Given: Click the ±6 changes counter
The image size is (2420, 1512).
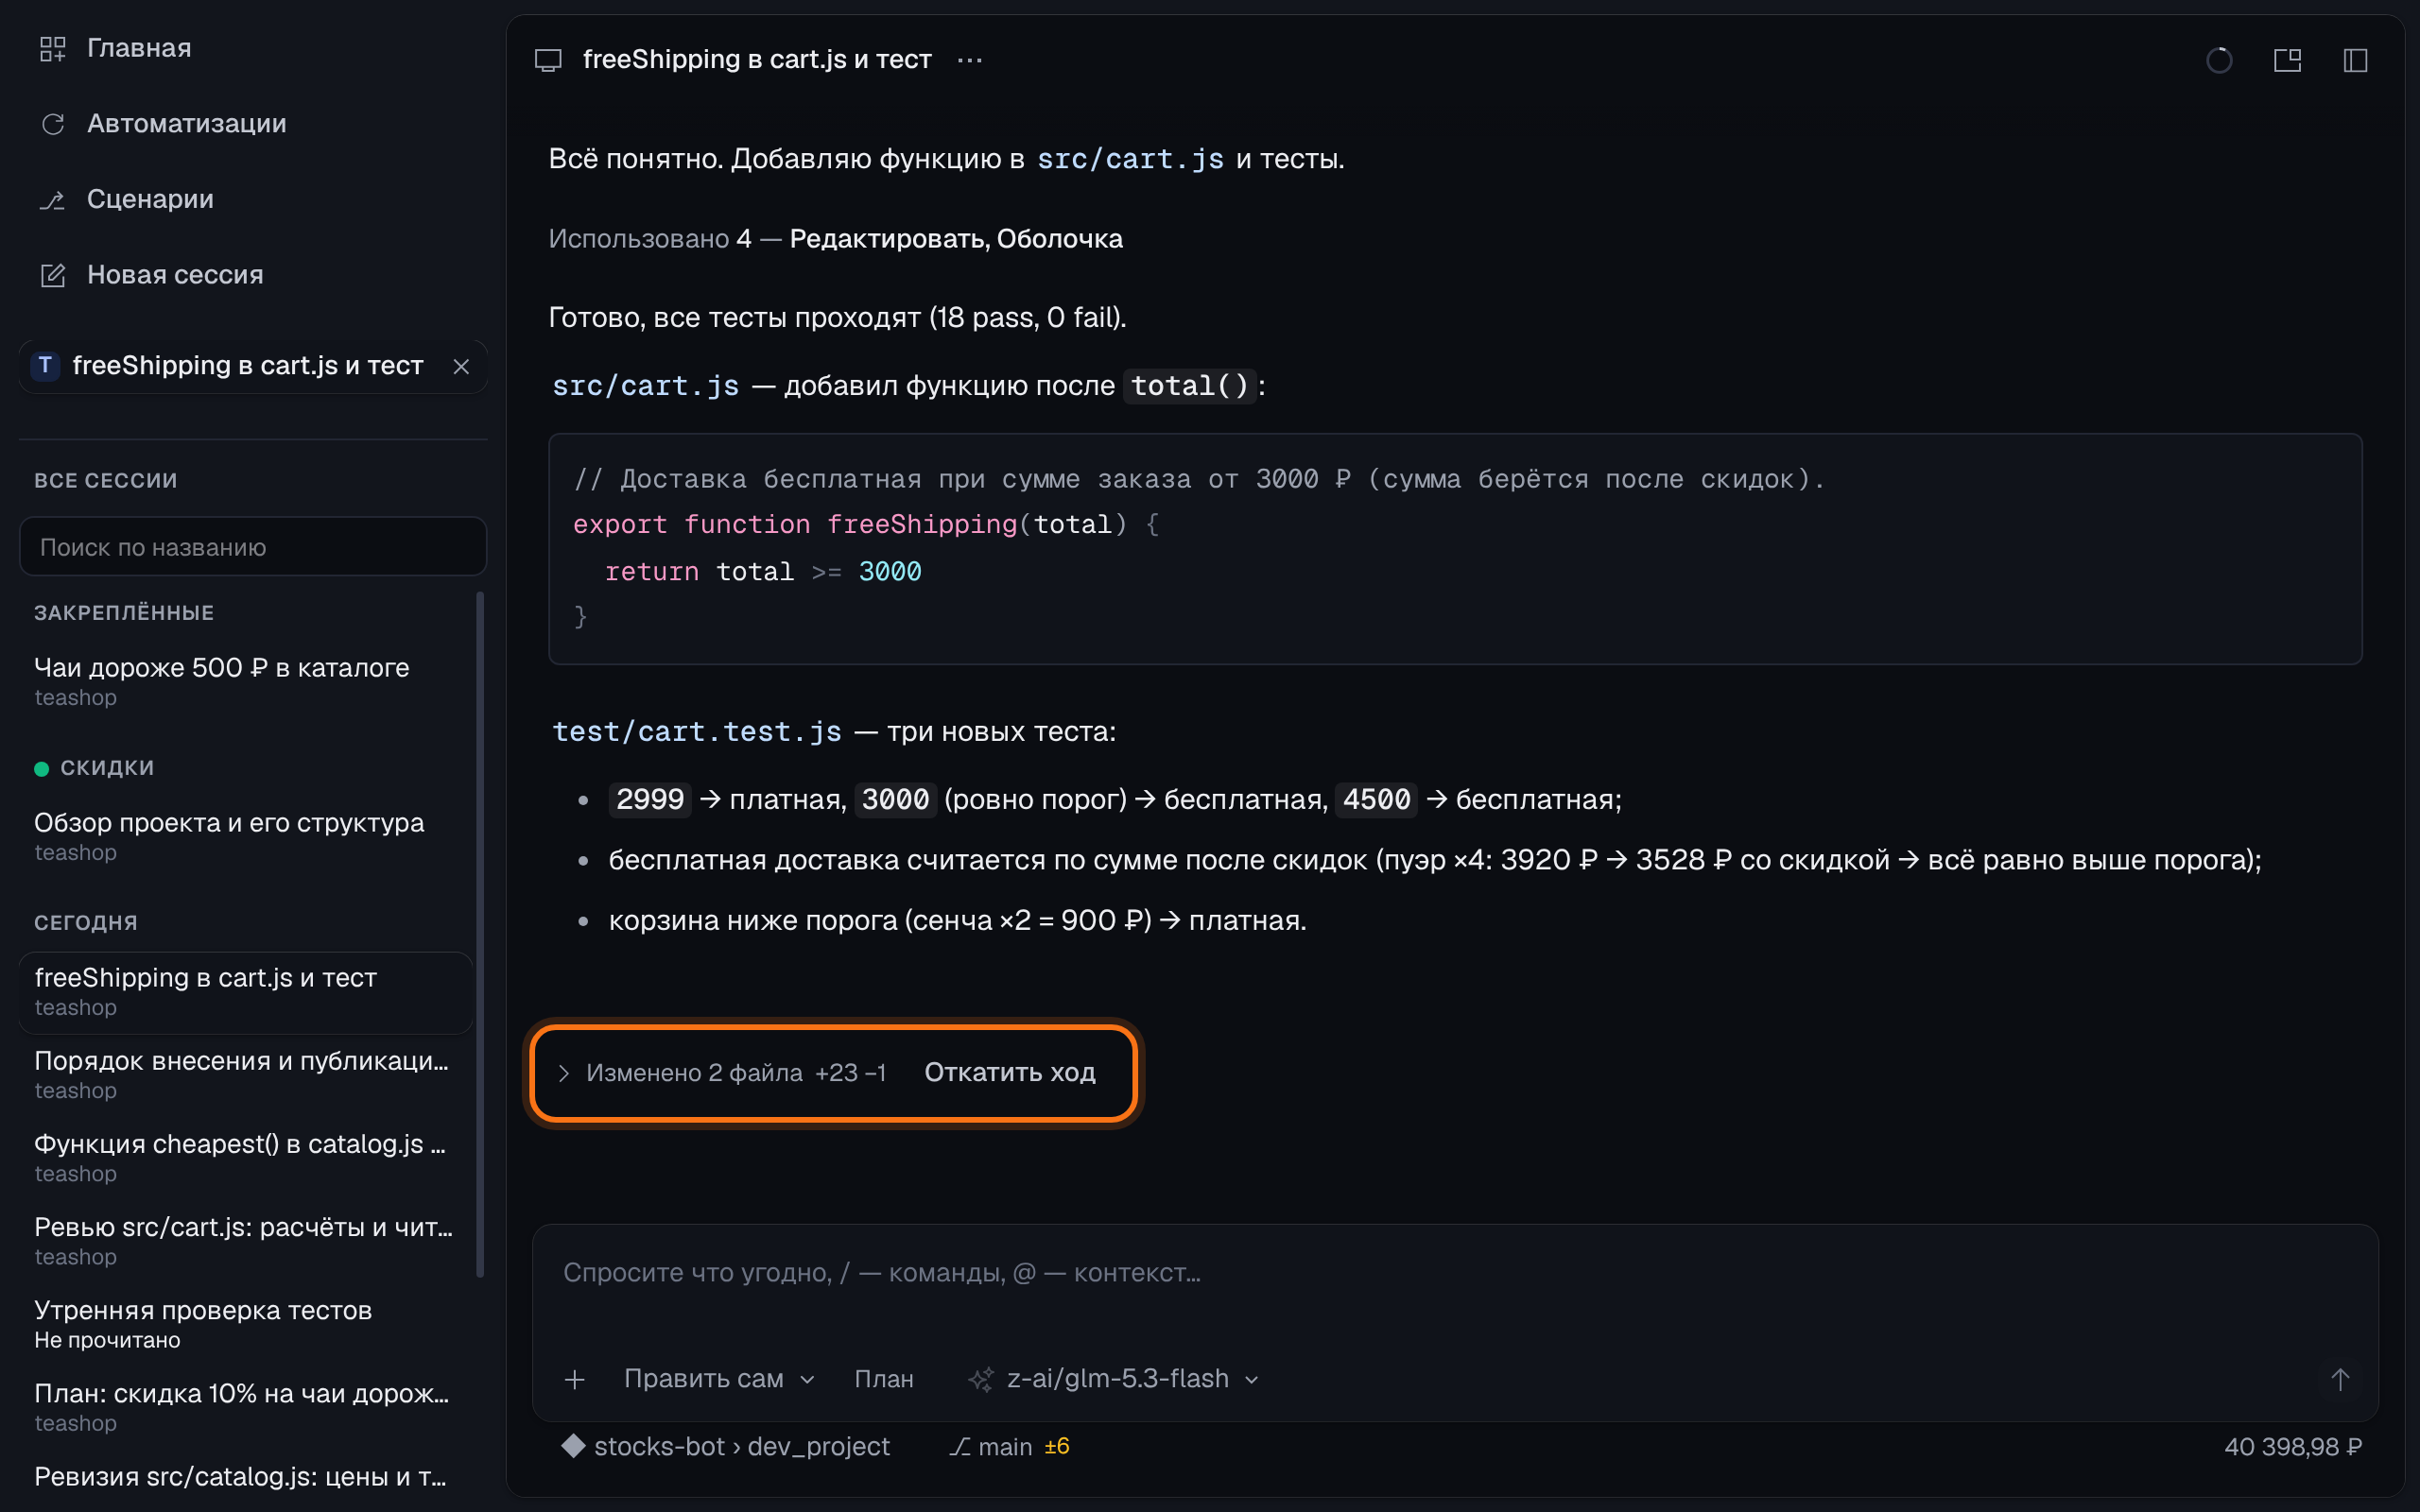Looking at the screenshot, I should (1057, 1447).
